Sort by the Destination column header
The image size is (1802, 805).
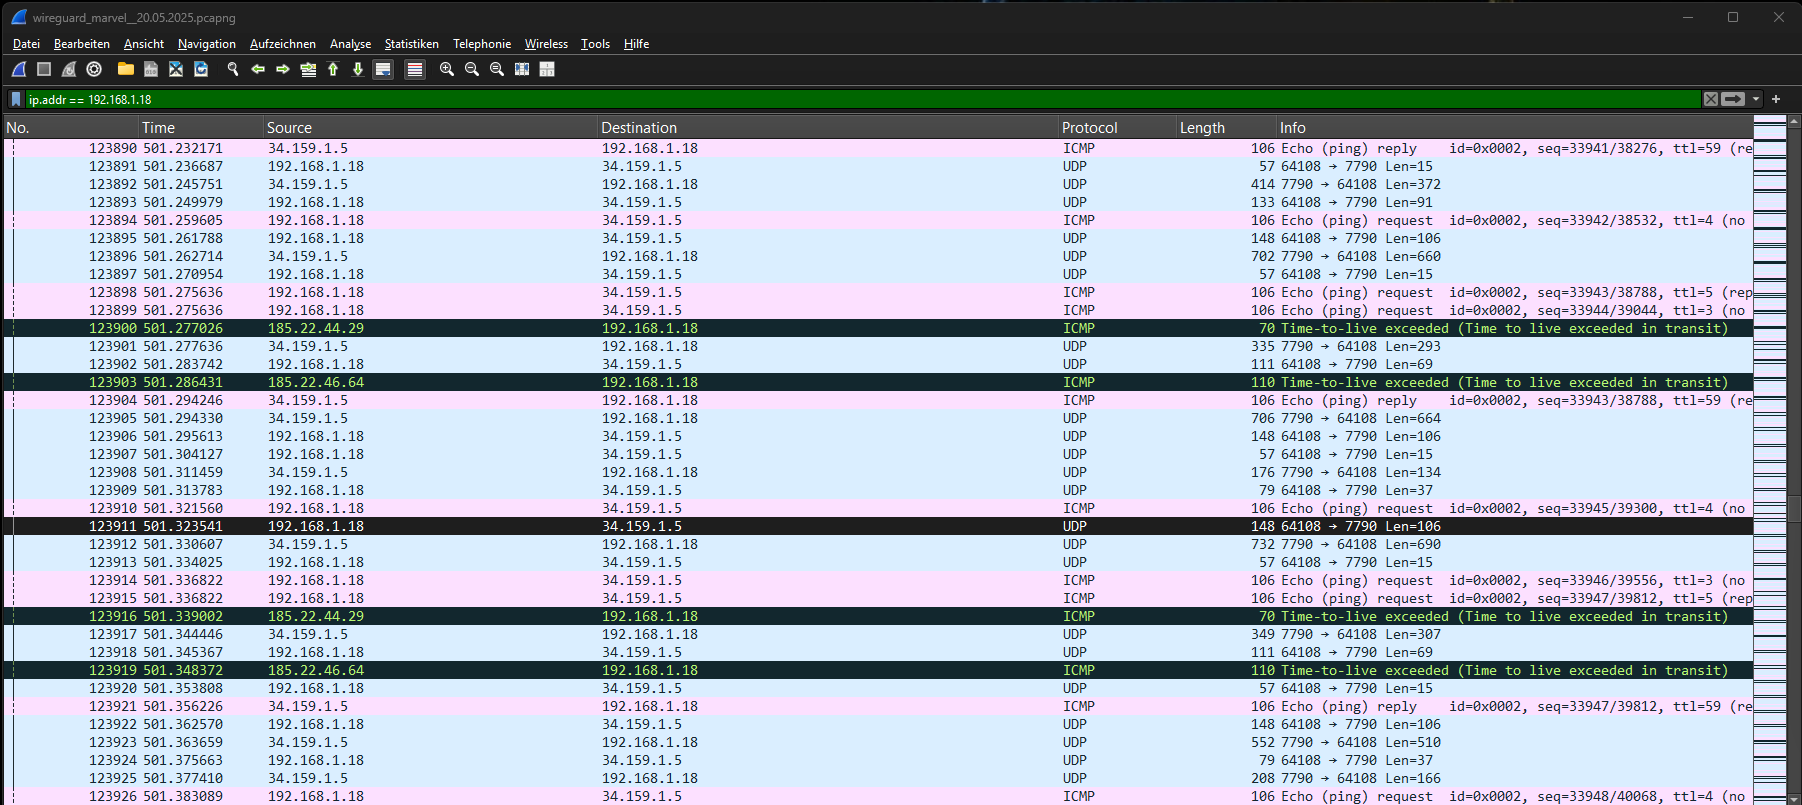click(827, 127)
